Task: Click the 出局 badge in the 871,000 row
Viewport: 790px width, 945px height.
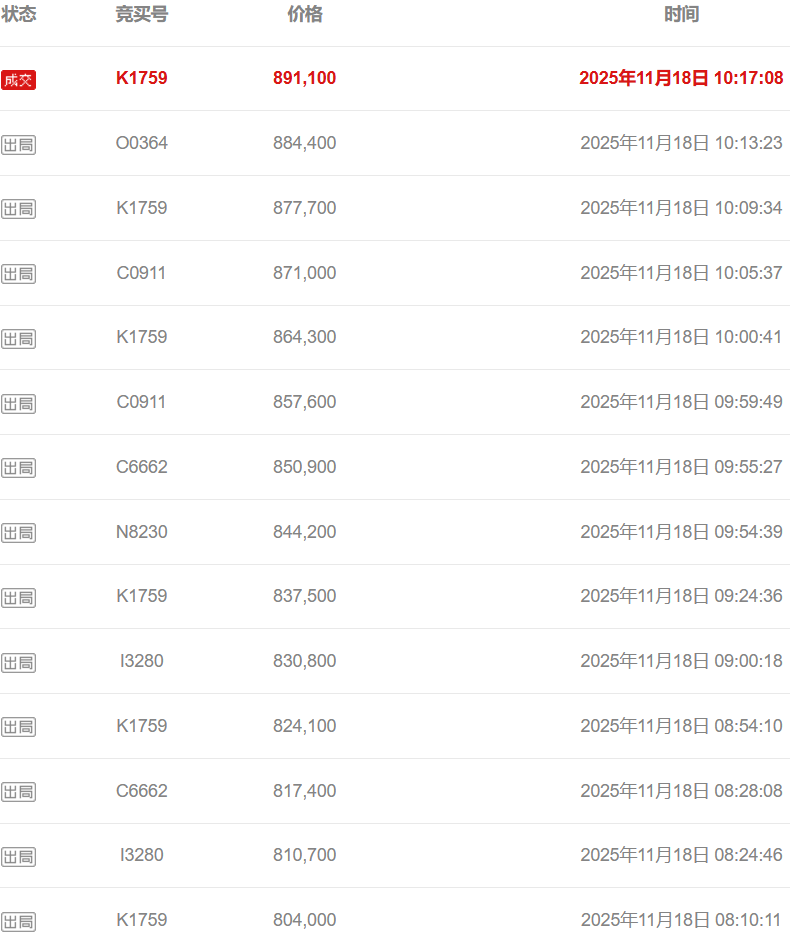Action: (18, 274)
